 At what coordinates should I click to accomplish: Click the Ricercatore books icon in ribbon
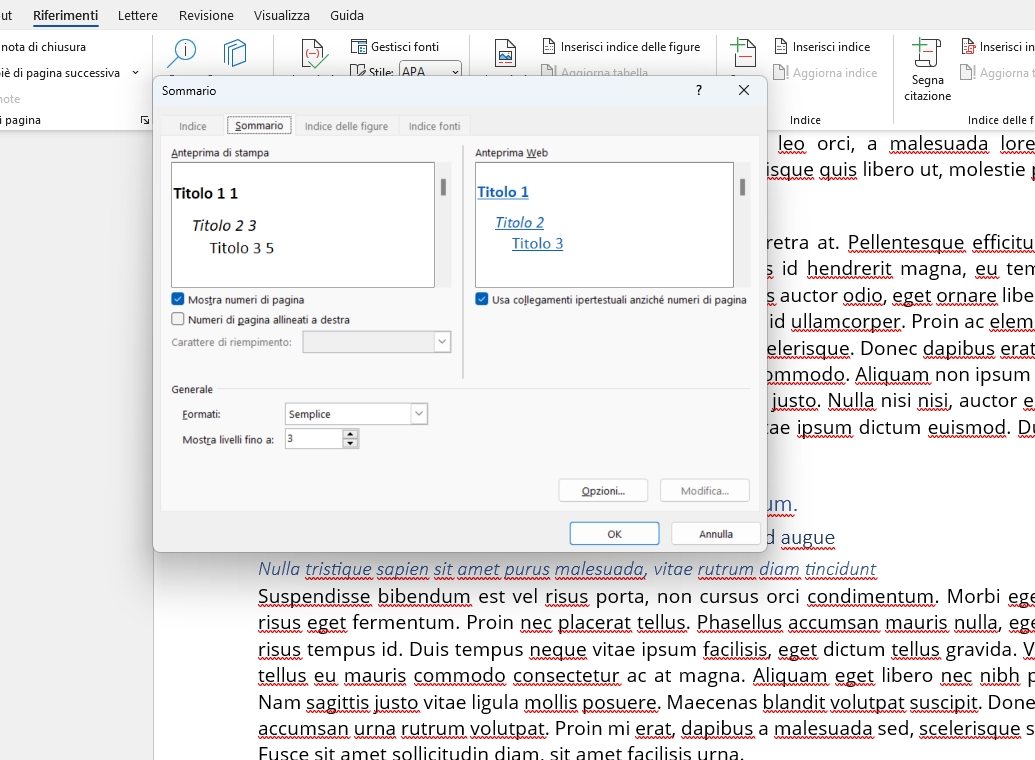point(235,53)
